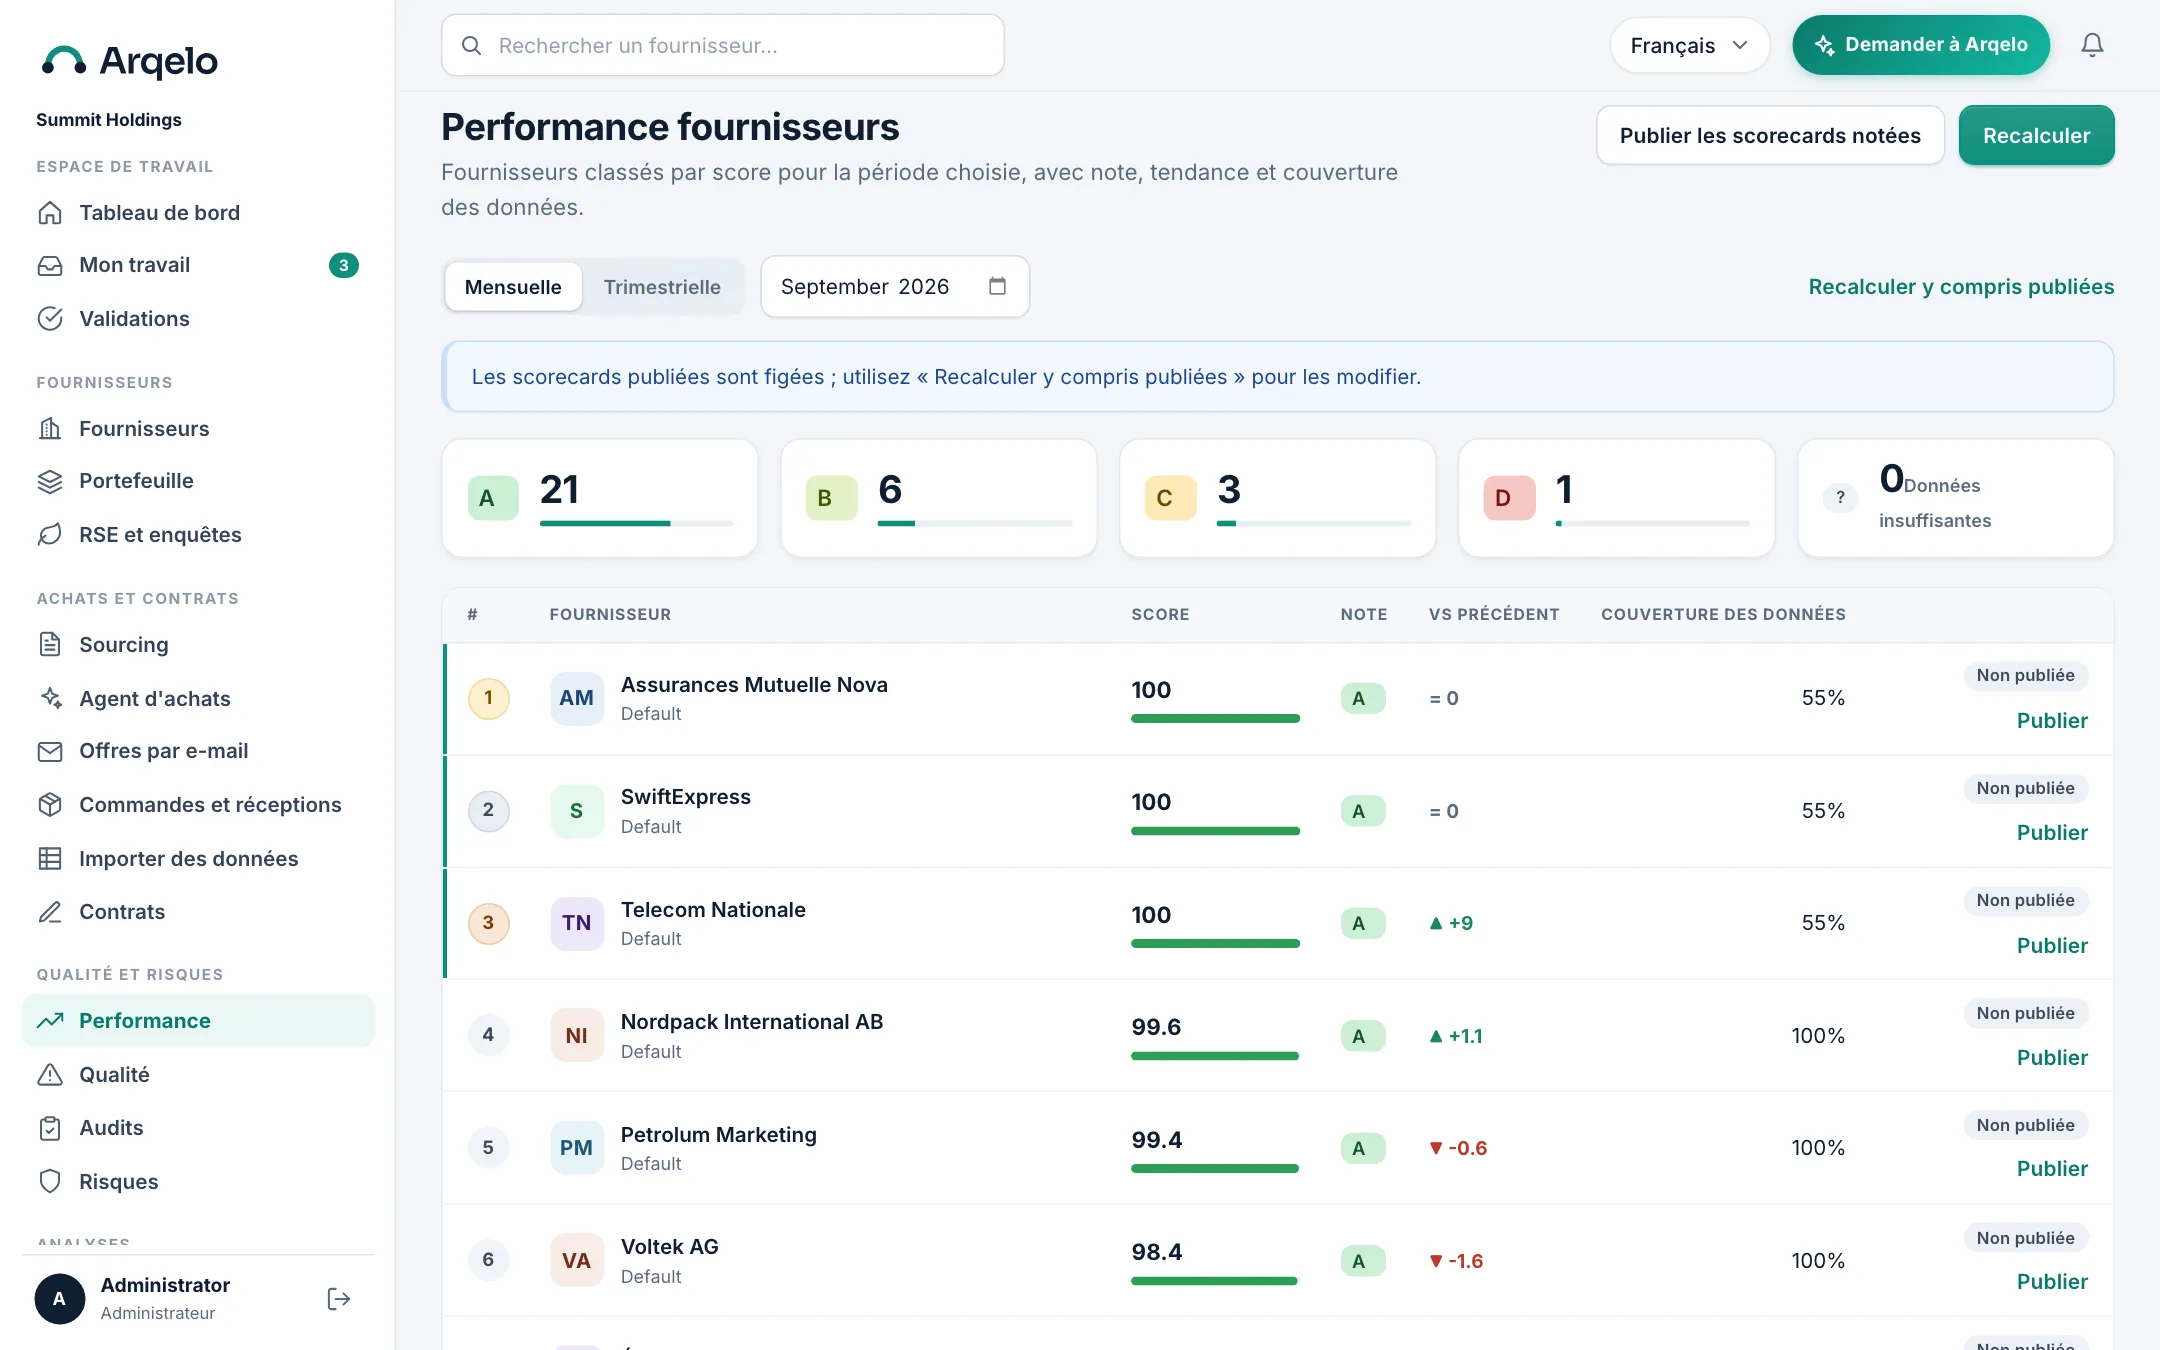
Task: Select the Mensuelle period option
Action: click(x=513, y=287)
